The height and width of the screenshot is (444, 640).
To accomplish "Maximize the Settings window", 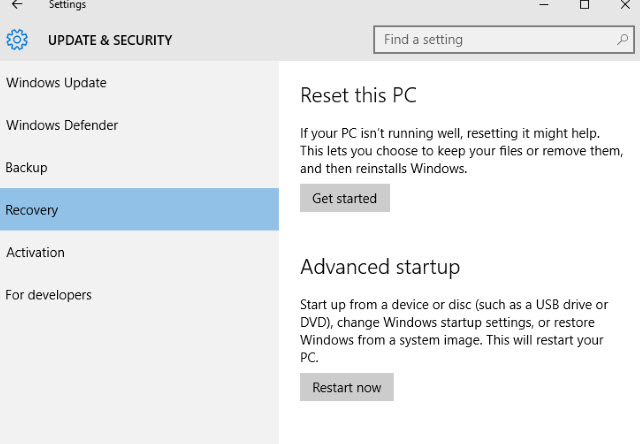I will [584, 4].
